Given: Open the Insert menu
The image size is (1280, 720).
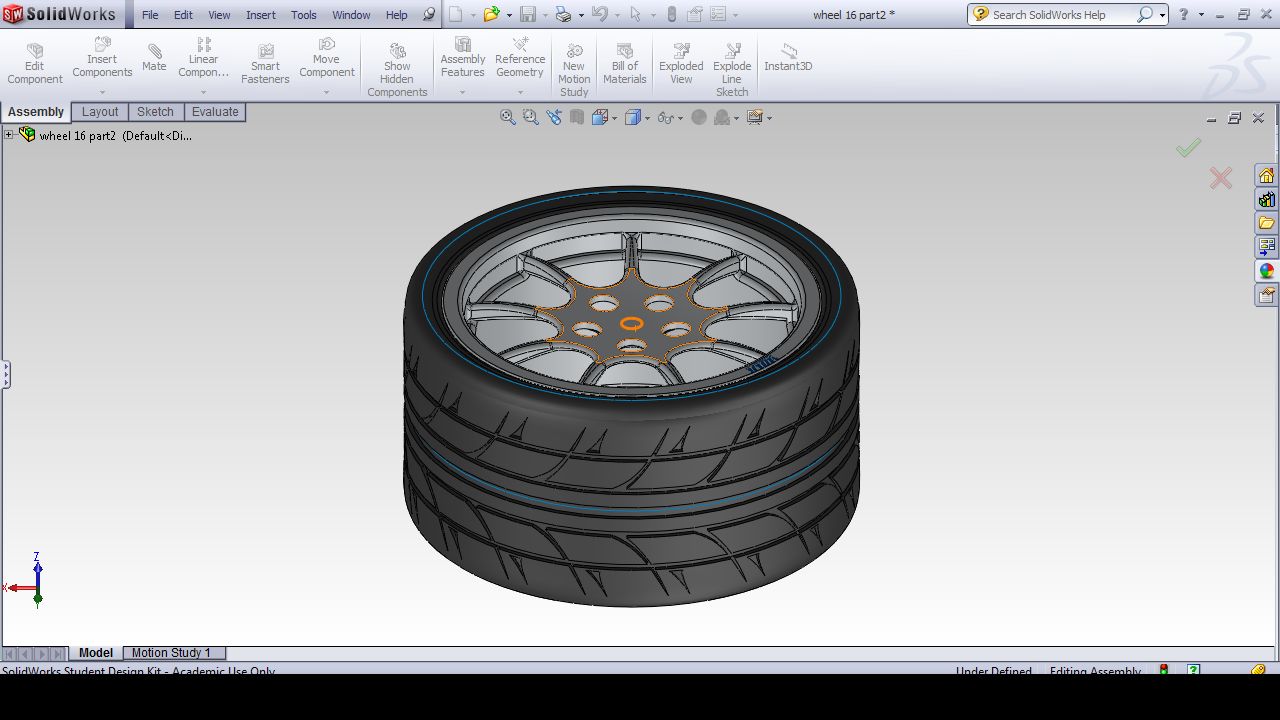Looking at the screenshot, I should (261, 15).
